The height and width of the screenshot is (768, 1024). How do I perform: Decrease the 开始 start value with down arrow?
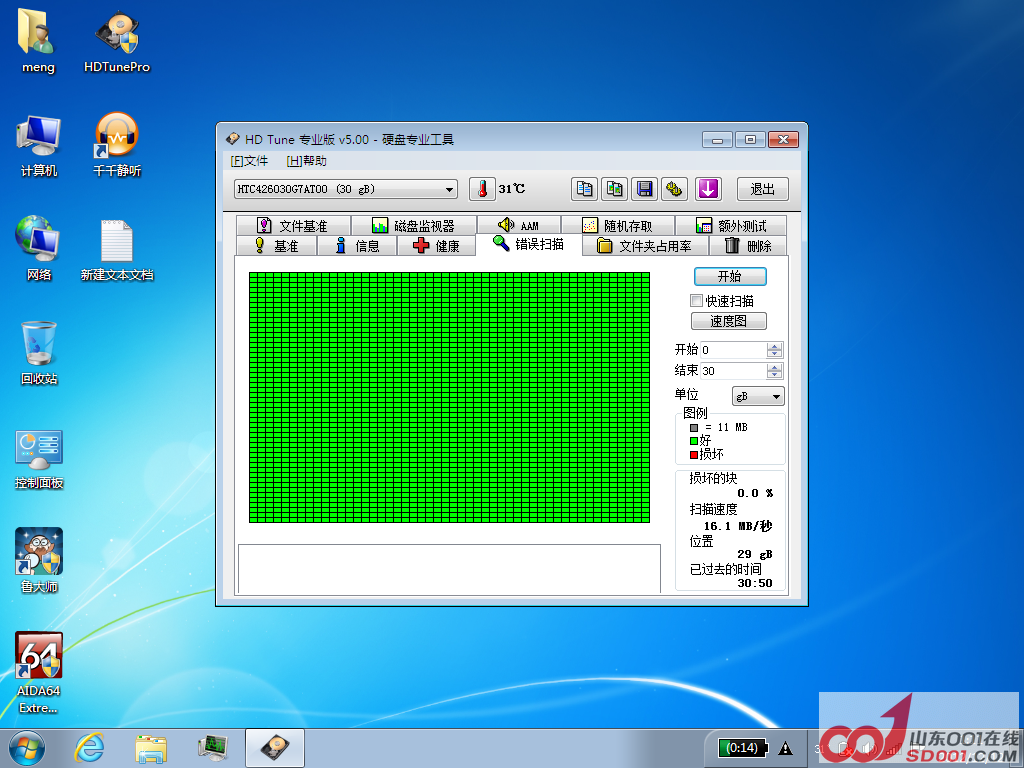pyautogui.click(x=775, y=353)
